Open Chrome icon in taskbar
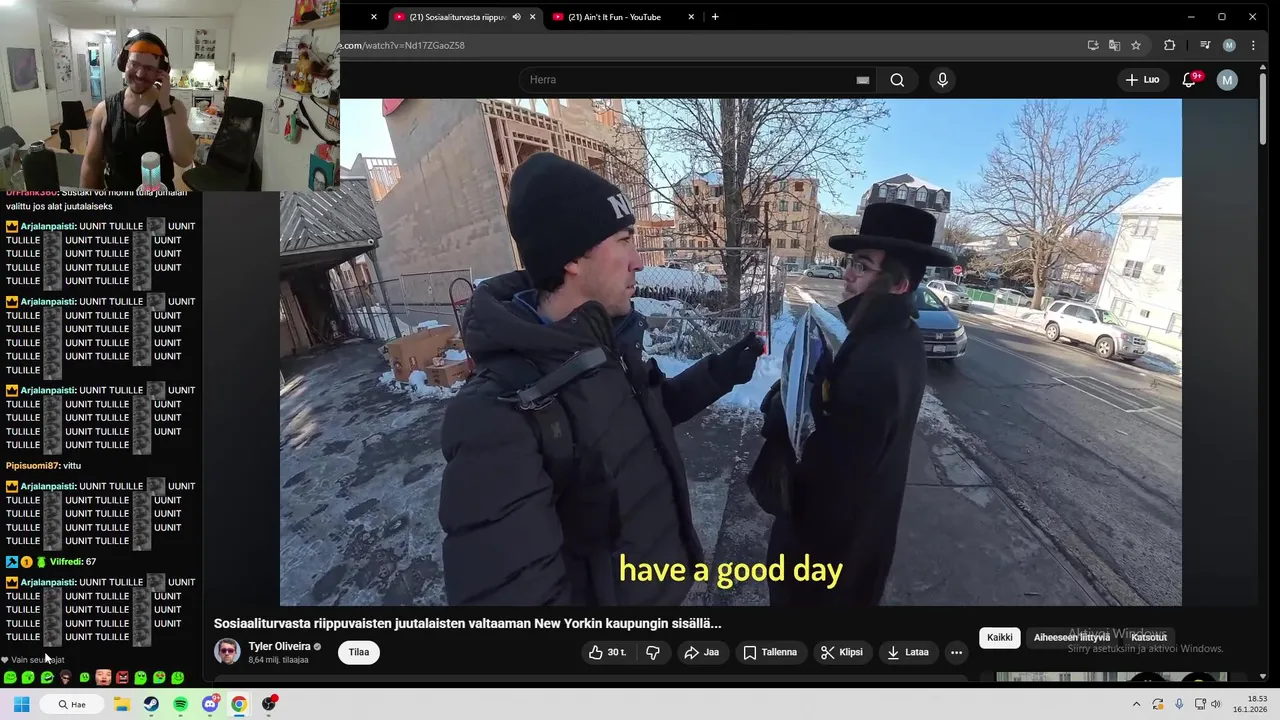The height and width of the screenshot is (720, 1280). coord(239,704)
